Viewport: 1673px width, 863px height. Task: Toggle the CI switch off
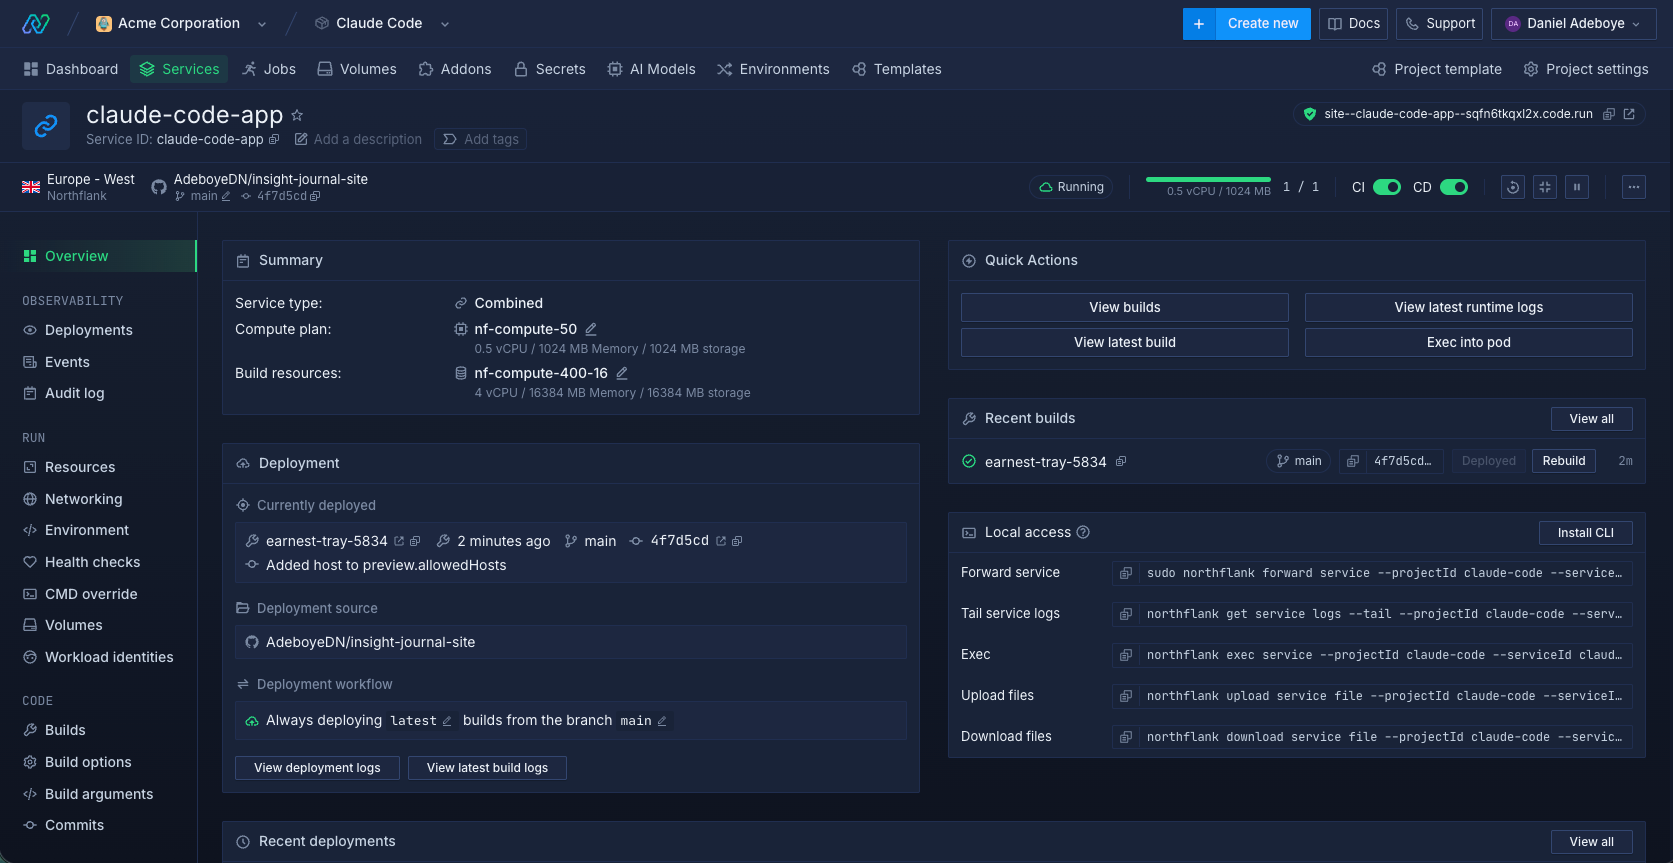pyautogui.click(x=1387, y=187)
